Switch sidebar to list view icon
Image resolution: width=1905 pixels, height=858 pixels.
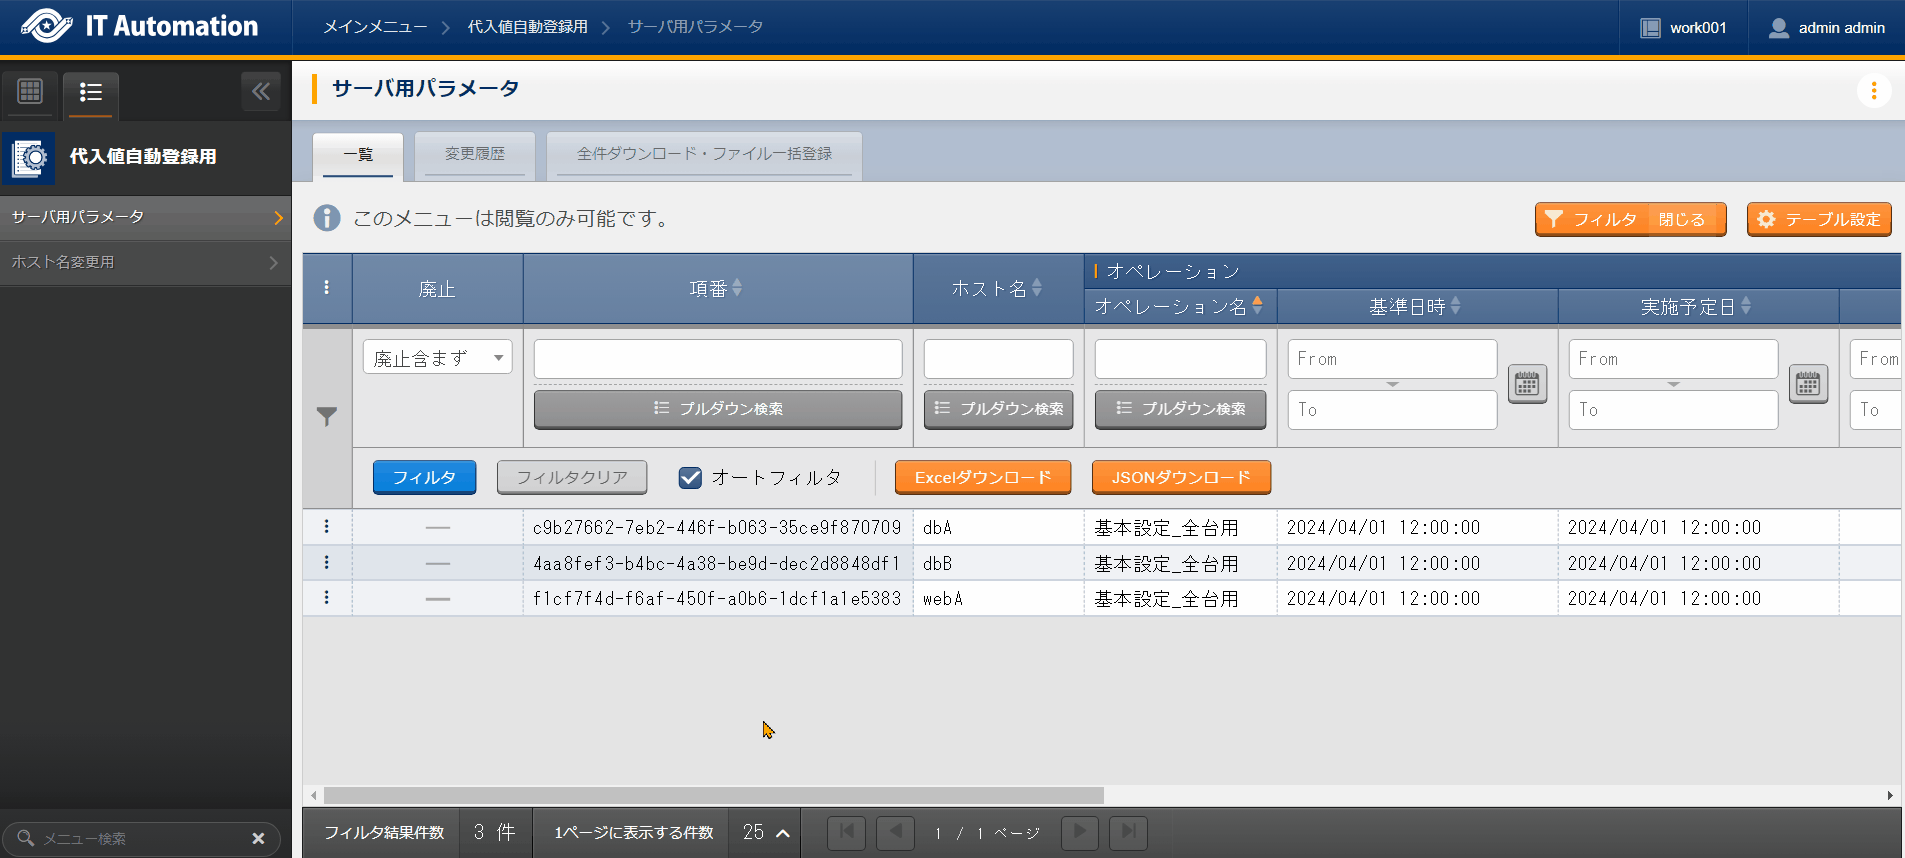[x=91, y=93]
